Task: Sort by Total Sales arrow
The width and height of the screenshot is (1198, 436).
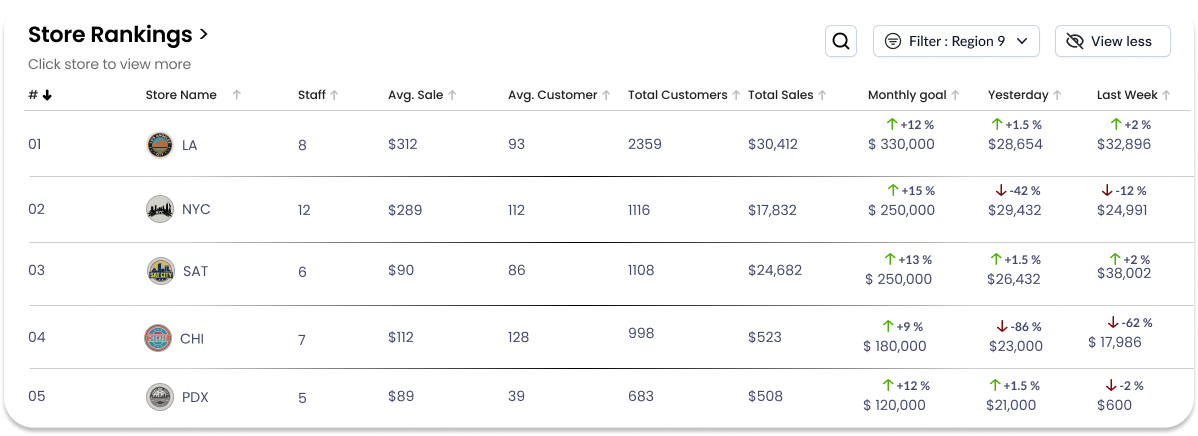Action: click(823, 96)
